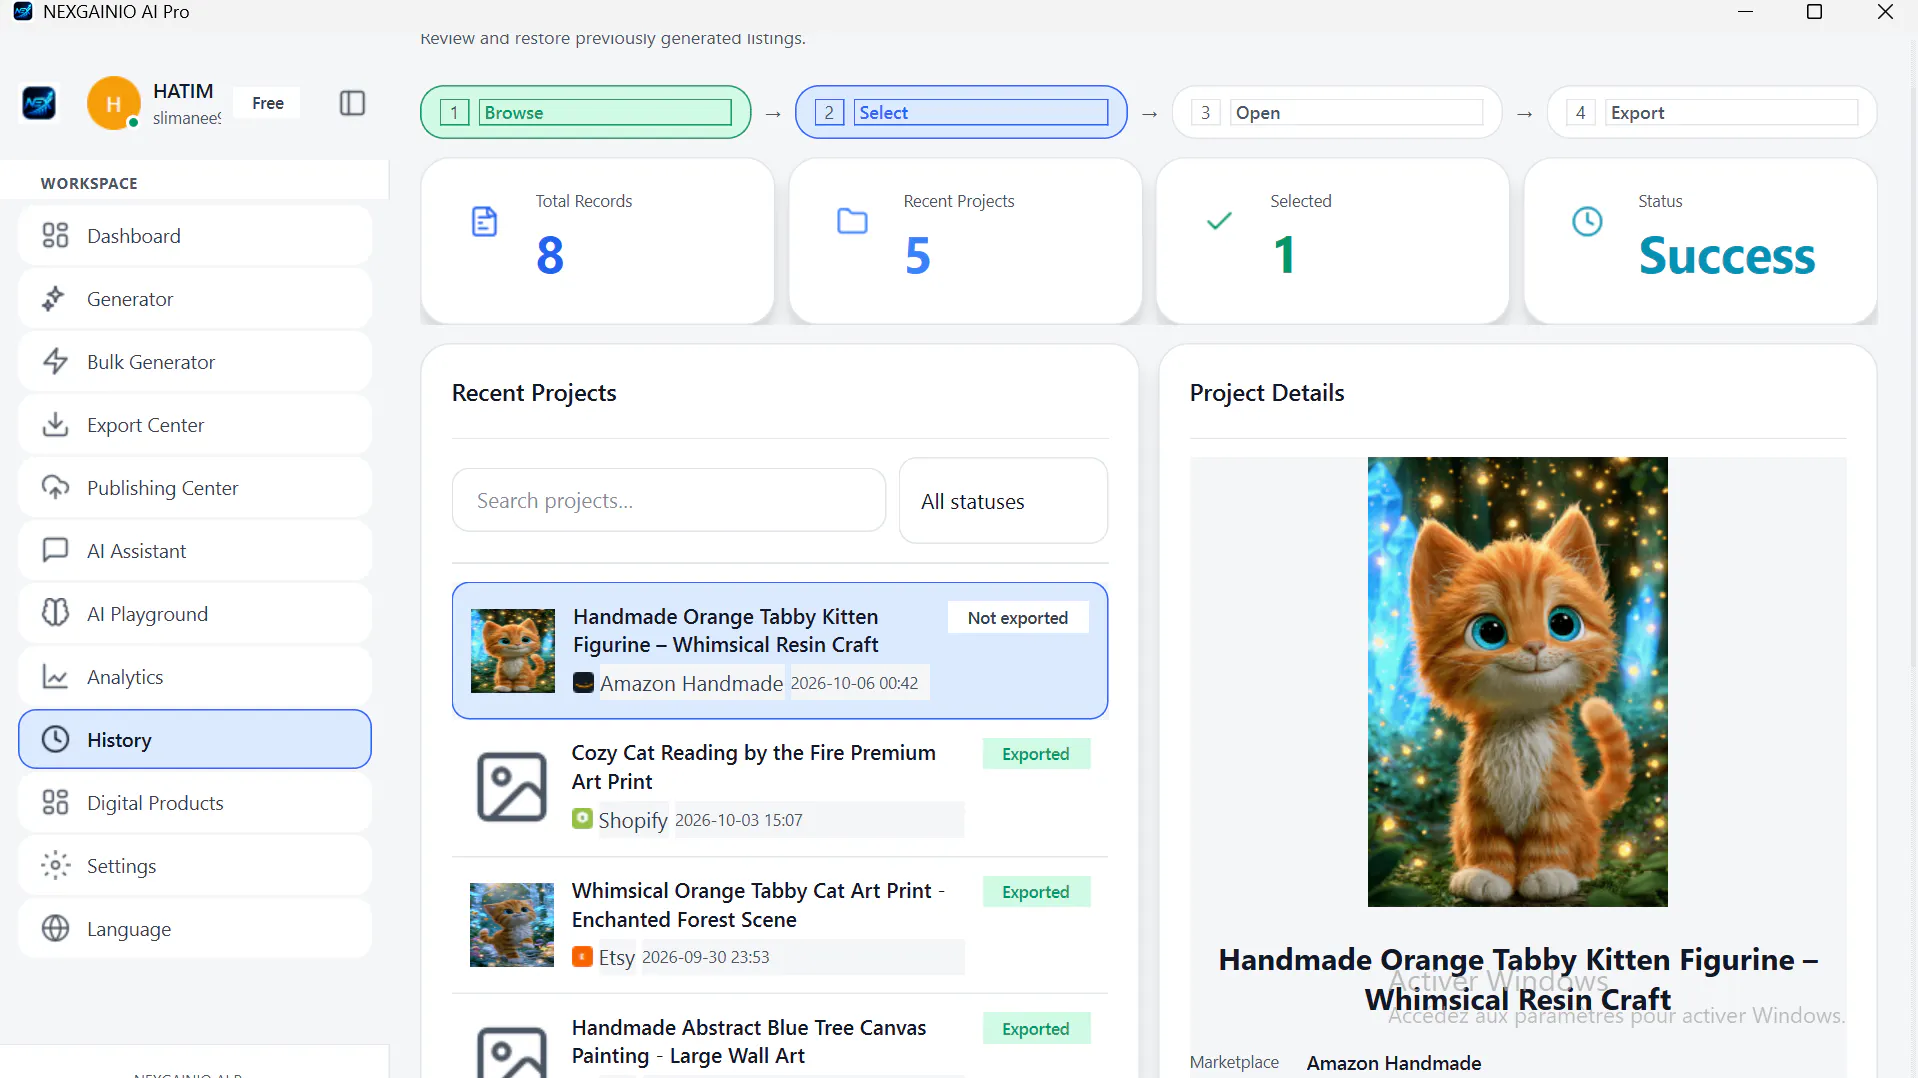Click the Not exported status badge

click(x=1018, y=618)
